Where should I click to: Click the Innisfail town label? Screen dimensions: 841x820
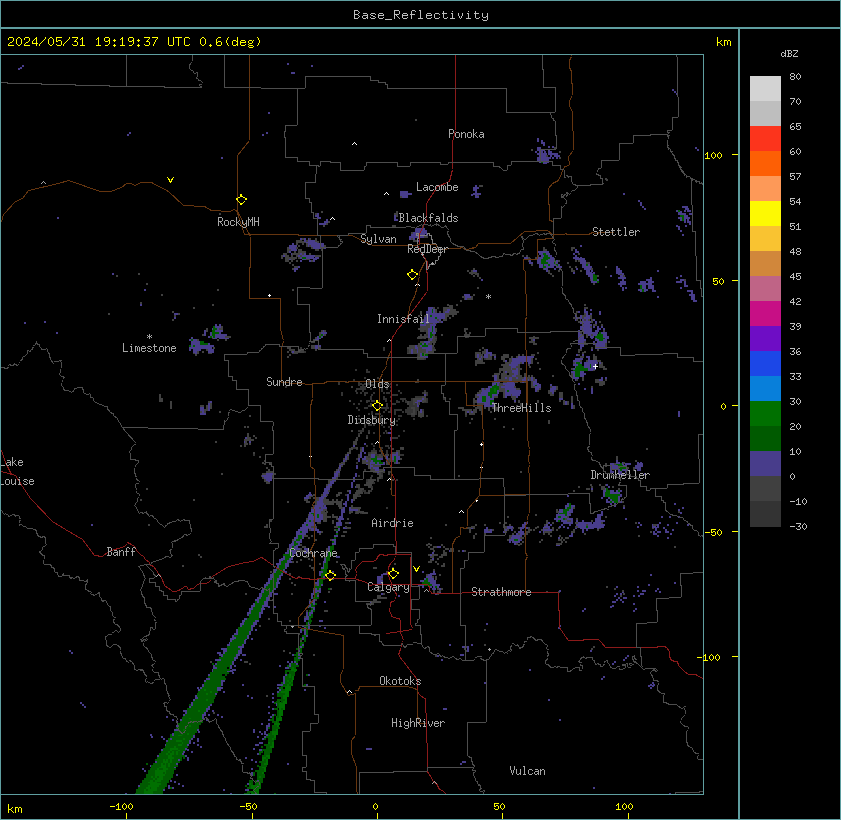[x=403, y=319]
